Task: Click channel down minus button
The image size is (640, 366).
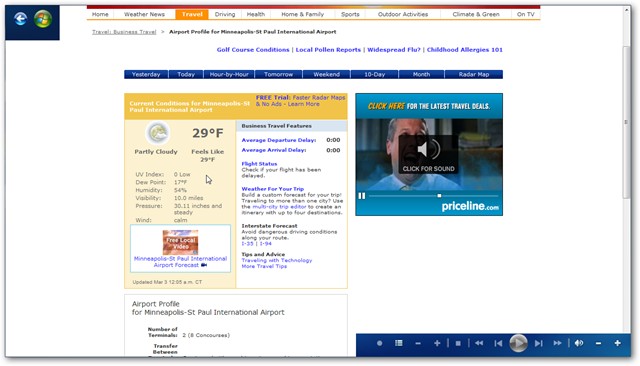Action: 418,344
